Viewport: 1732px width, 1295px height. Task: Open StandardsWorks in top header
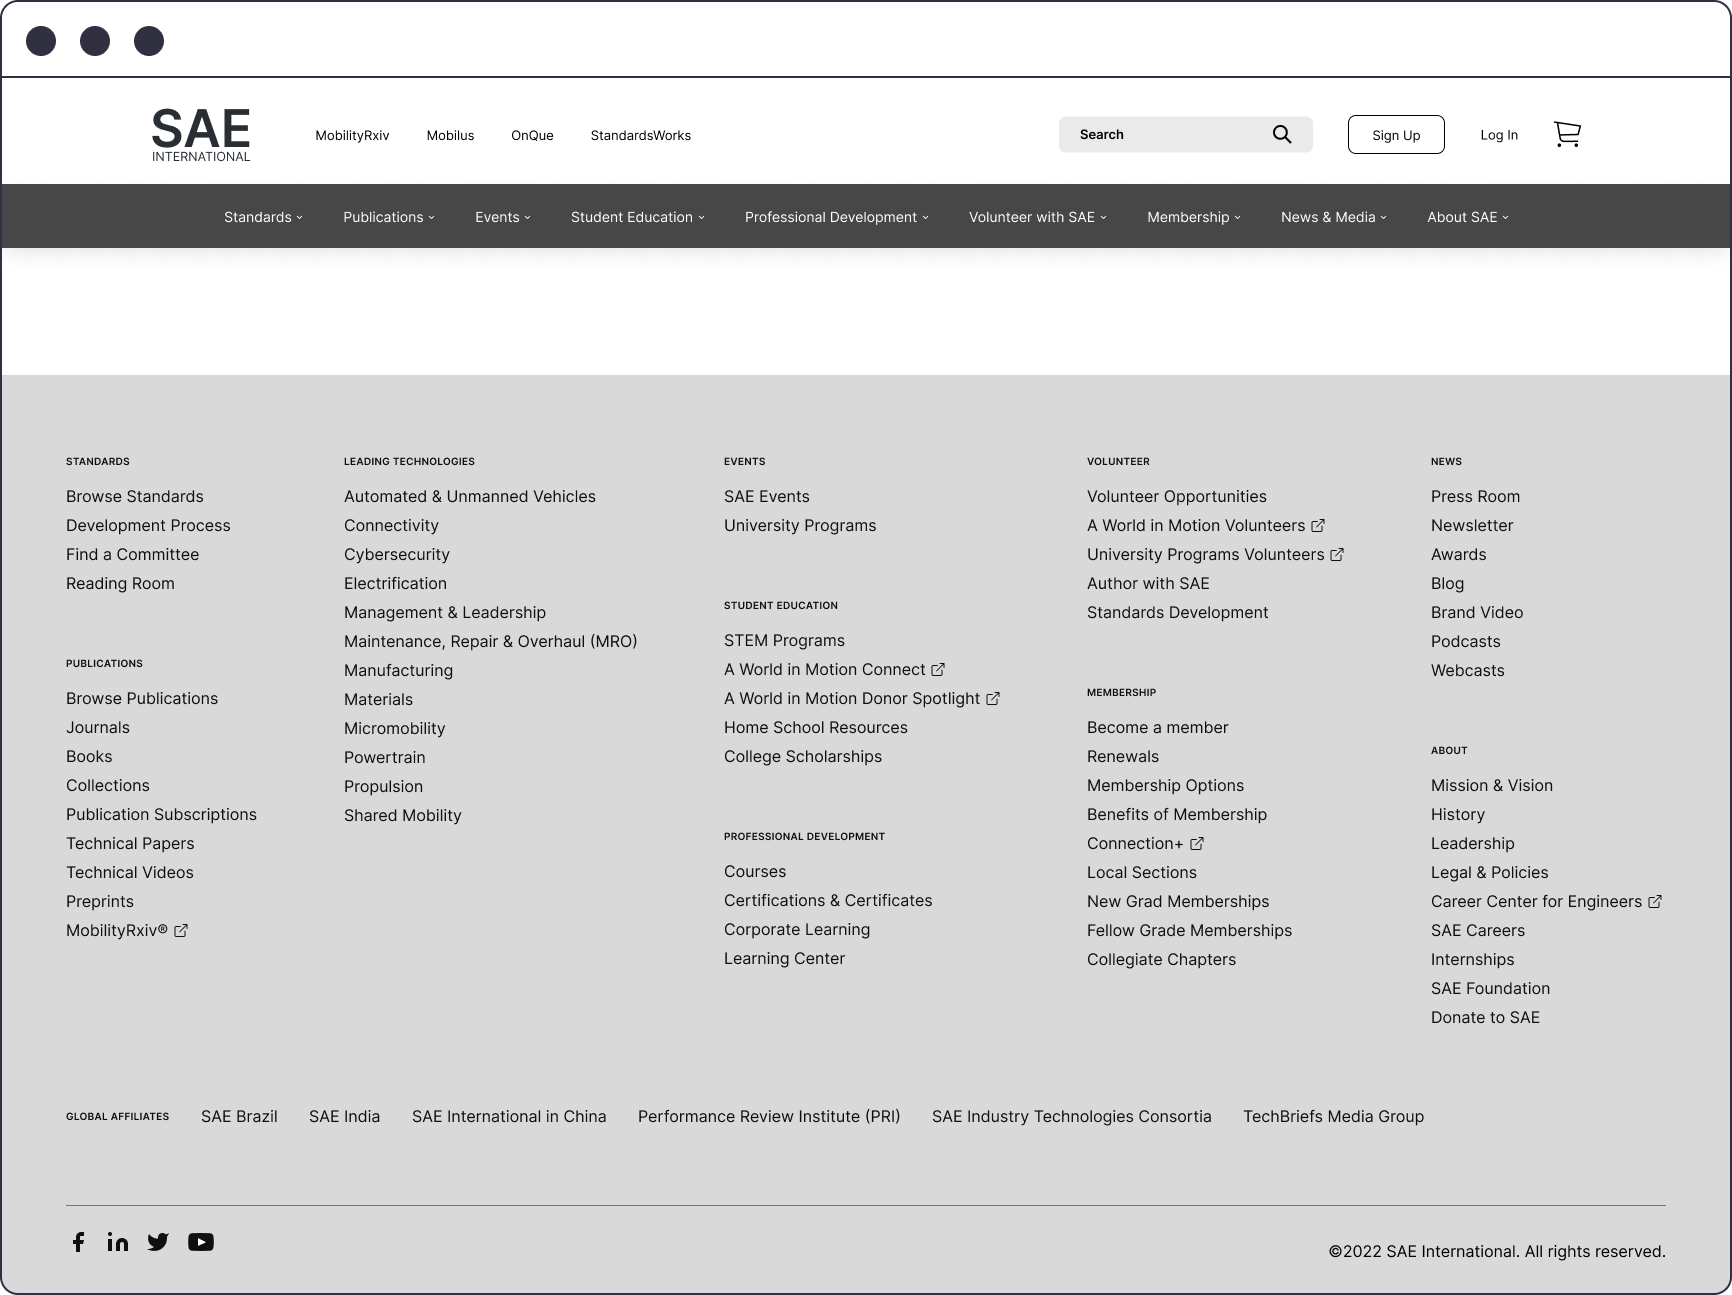[x=641, y=135]
